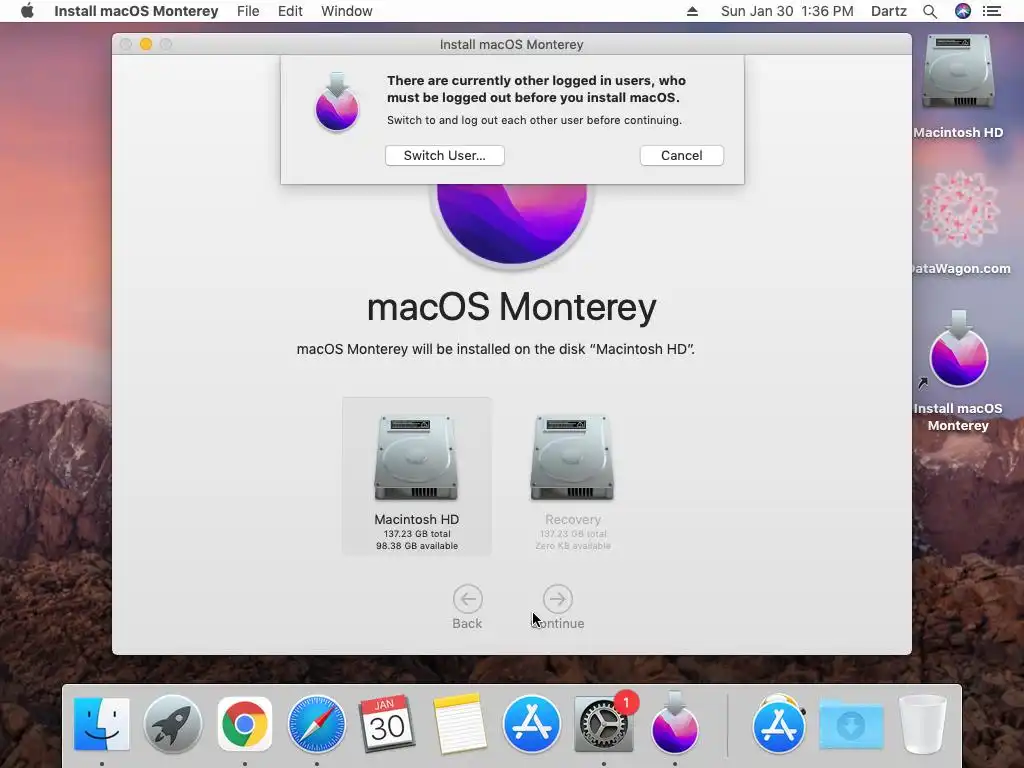Minimize the installer window yellow button
The height and width of the screenshot is (768, 1024).
point(146,44)
